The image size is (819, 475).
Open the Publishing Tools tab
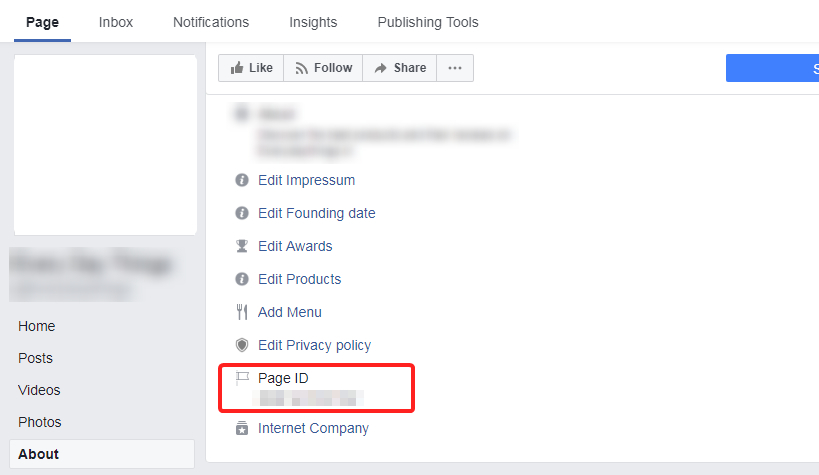pos(428,22)
